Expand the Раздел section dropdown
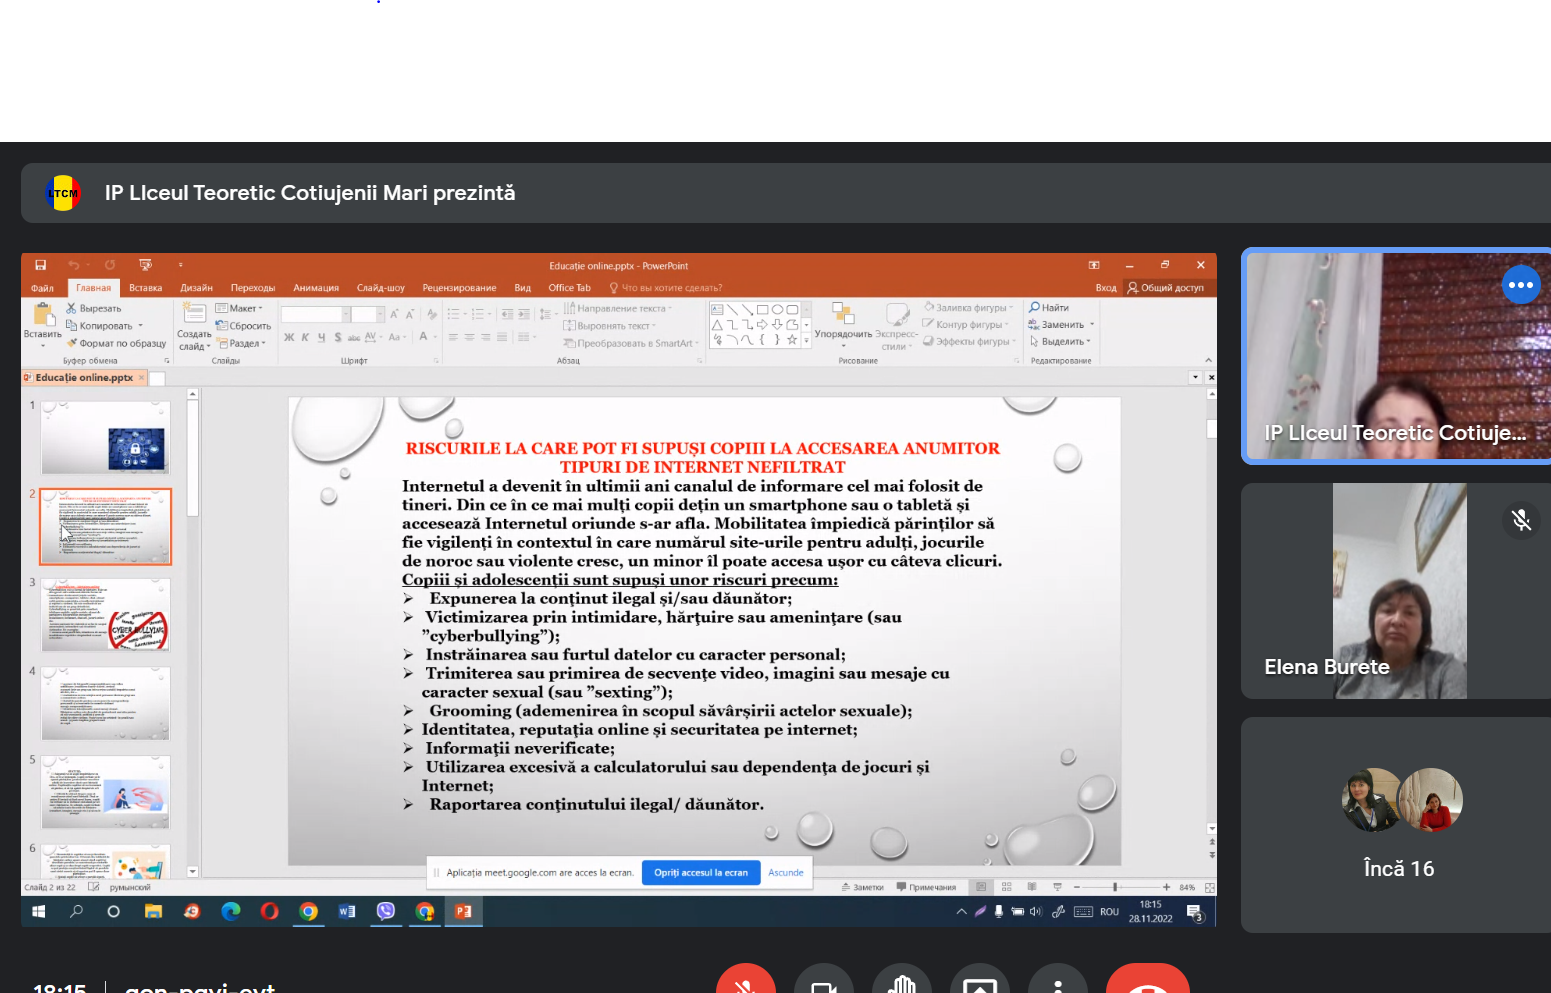This screenshot has height=993, width=1551. click(x=242, y=343)
